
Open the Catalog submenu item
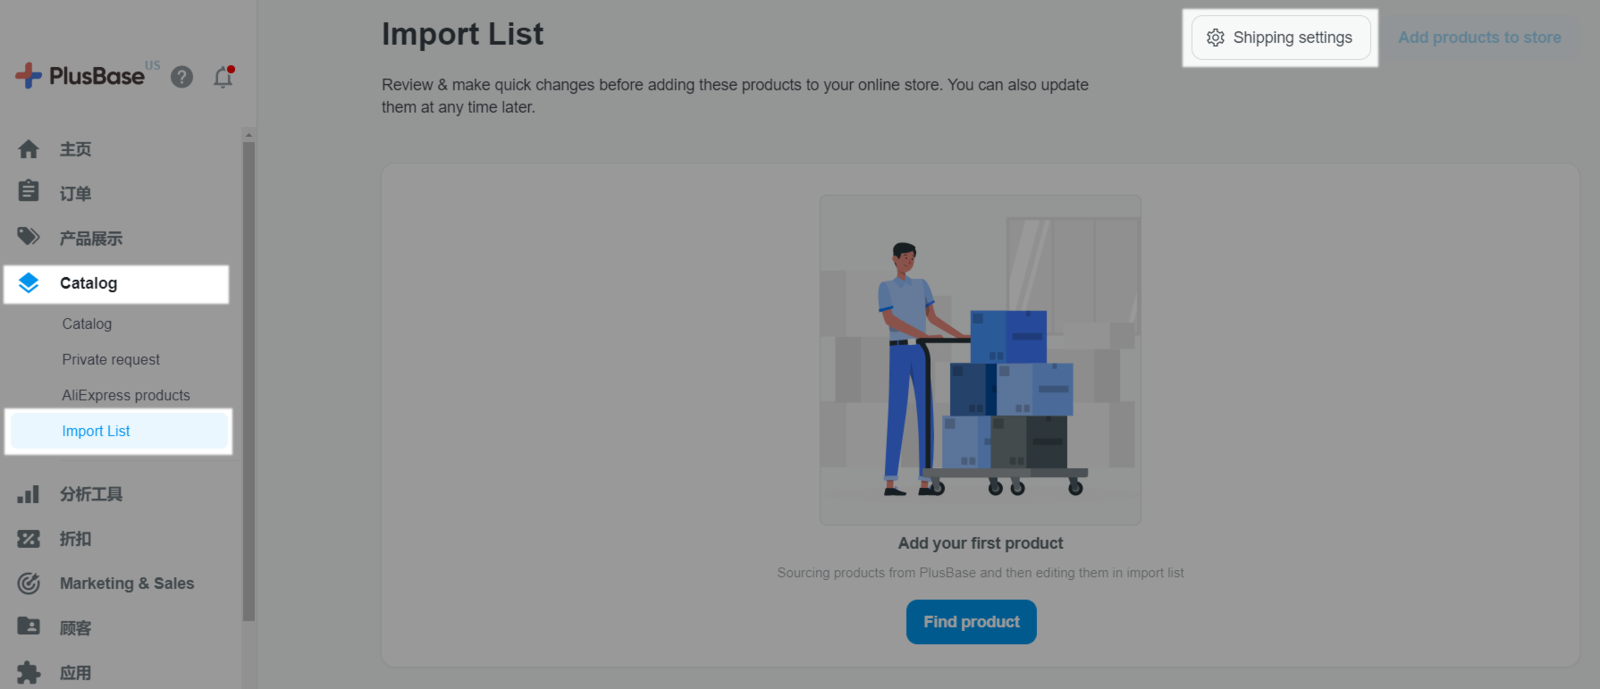(x=87, y=324)
